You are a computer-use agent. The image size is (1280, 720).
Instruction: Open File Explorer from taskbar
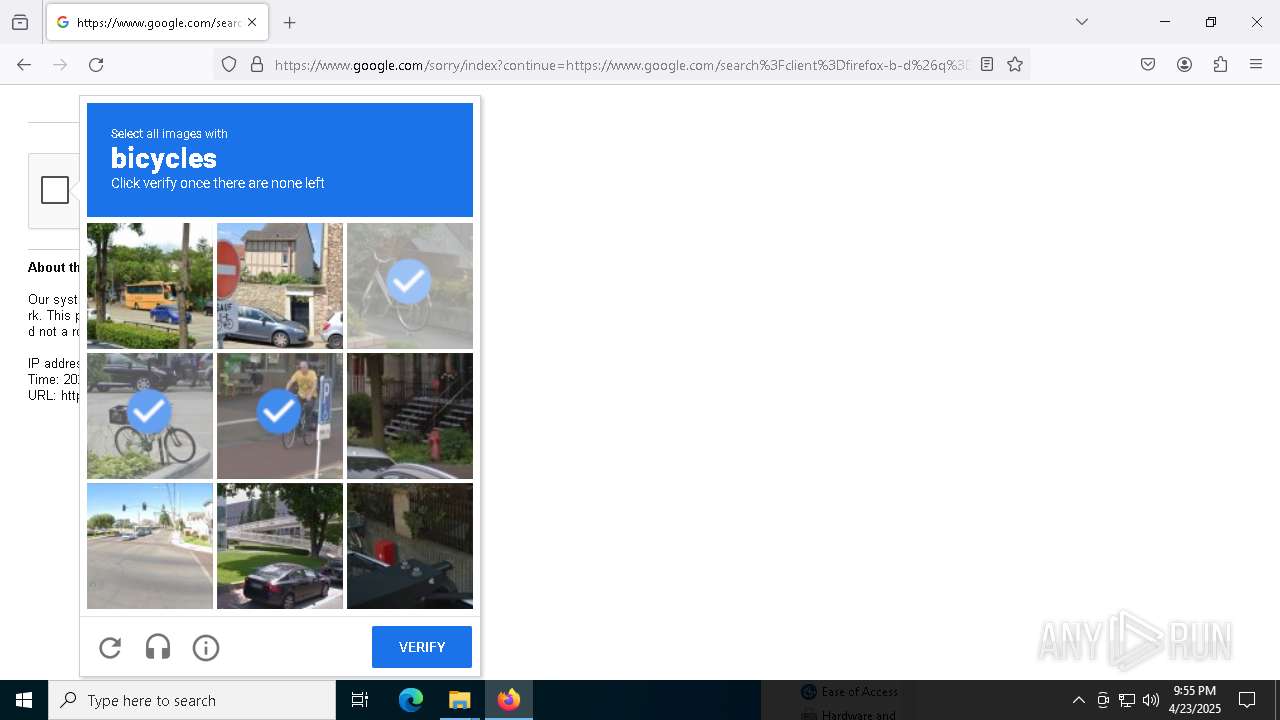point(459,700)
